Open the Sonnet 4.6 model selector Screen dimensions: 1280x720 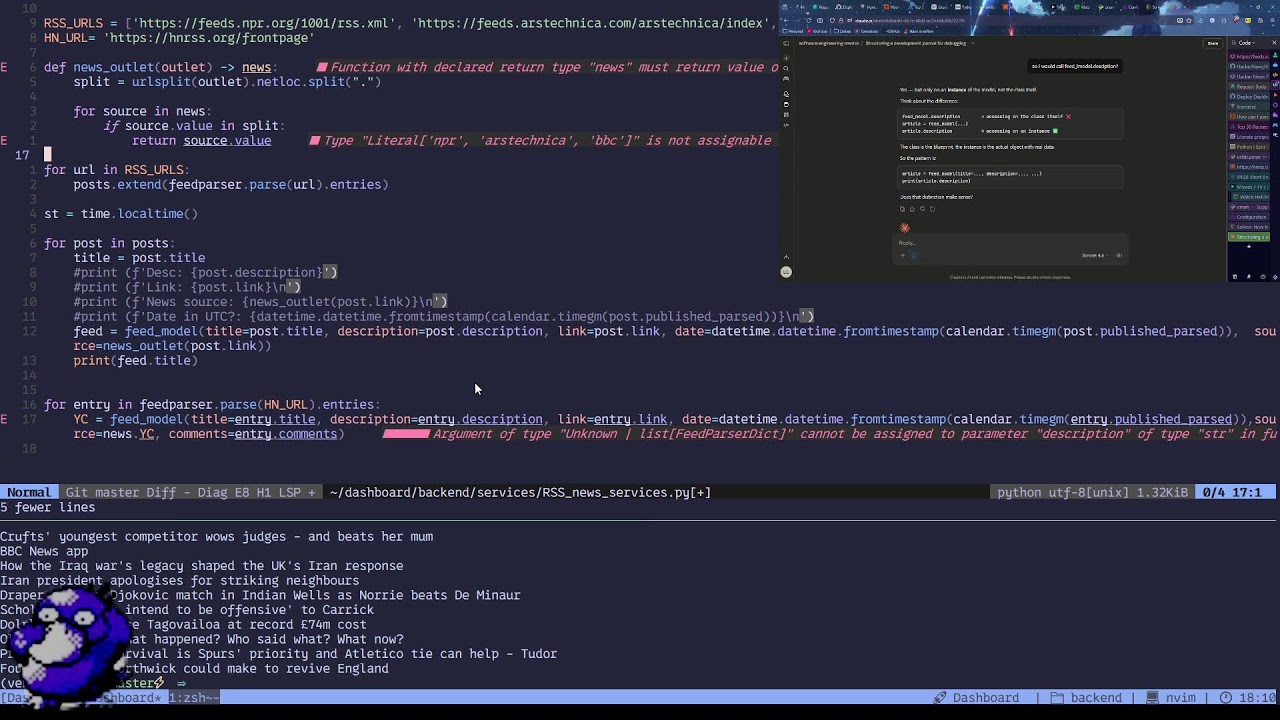tap(1095, 255)
